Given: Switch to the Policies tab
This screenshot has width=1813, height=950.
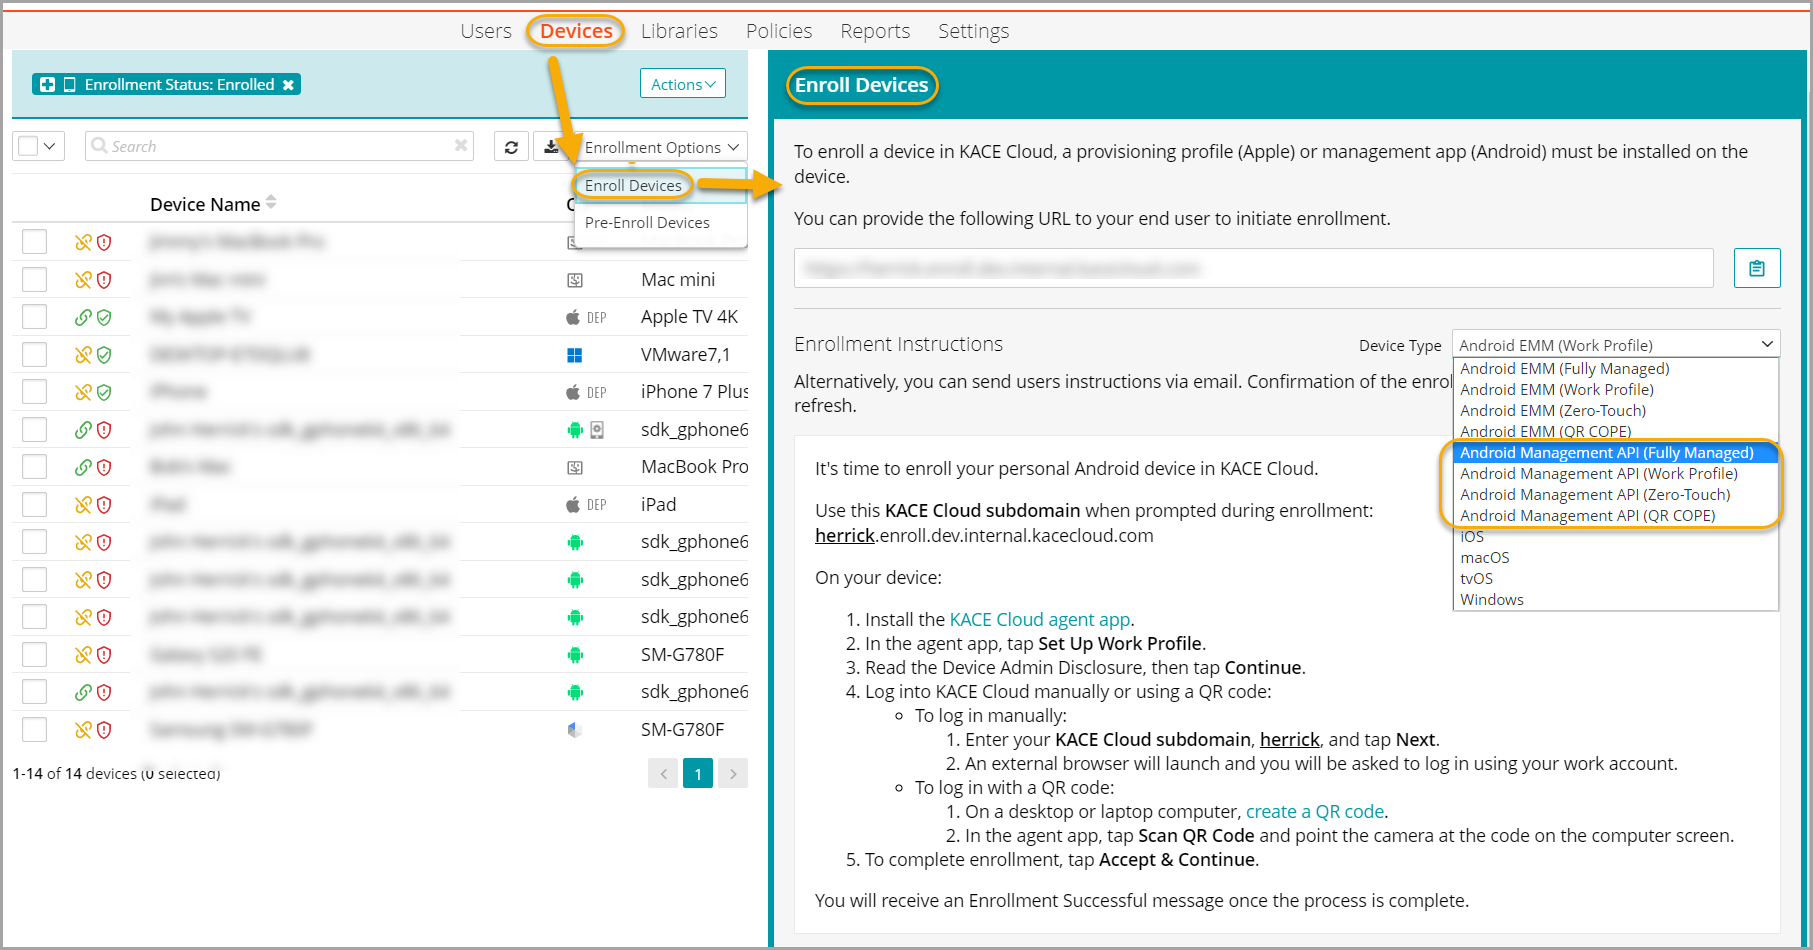Looking at the screenshot, I should click(778, 31).
